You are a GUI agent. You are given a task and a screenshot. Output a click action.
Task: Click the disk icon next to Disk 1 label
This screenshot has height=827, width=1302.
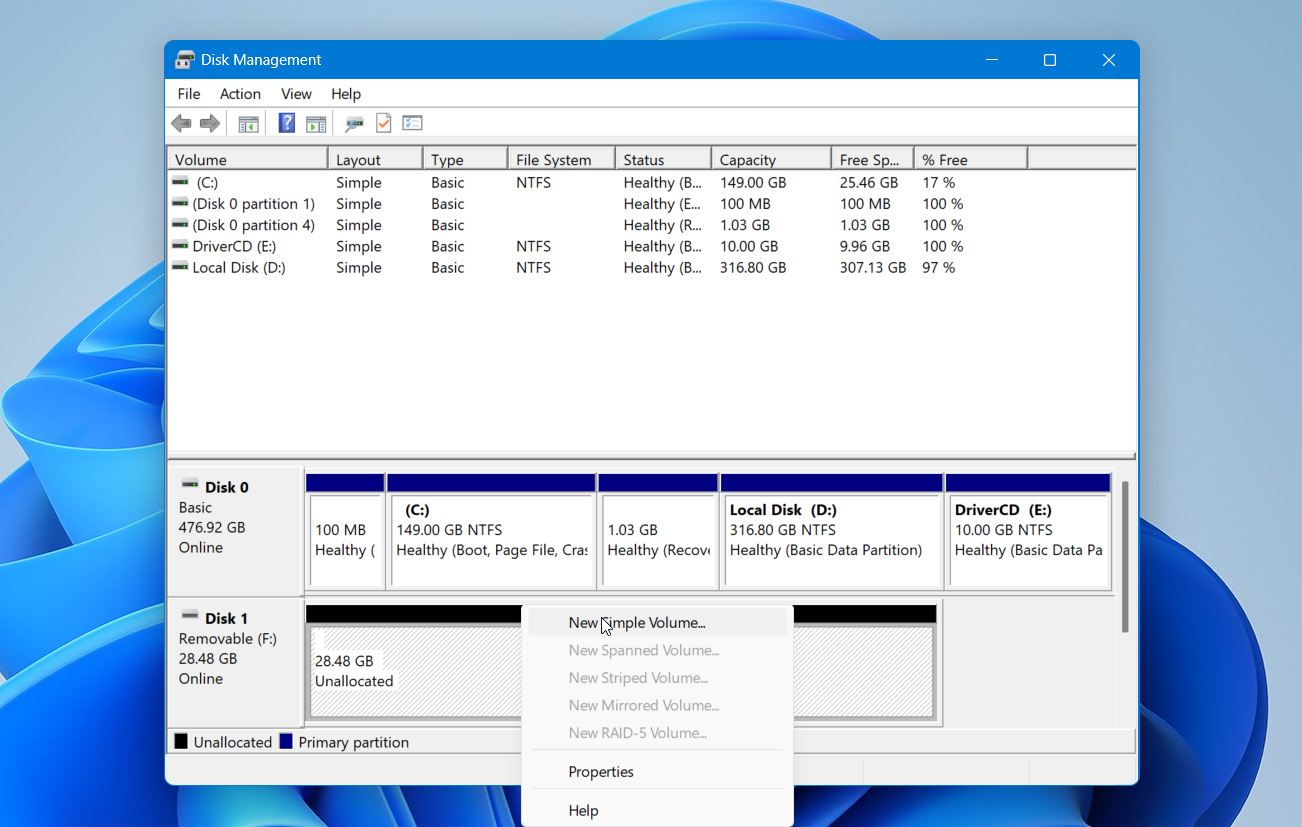coord(190,617)
